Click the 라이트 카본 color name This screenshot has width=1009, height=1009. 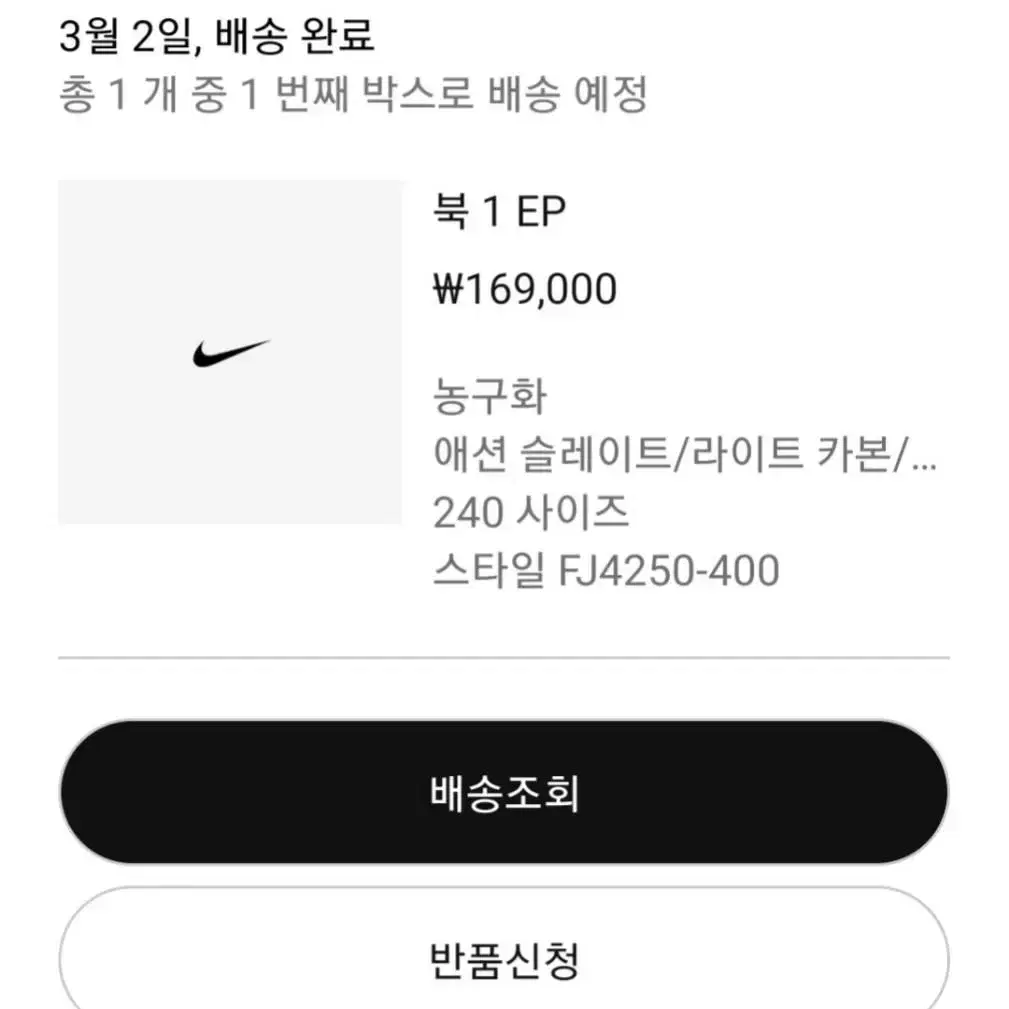click(x=791, y=454)
